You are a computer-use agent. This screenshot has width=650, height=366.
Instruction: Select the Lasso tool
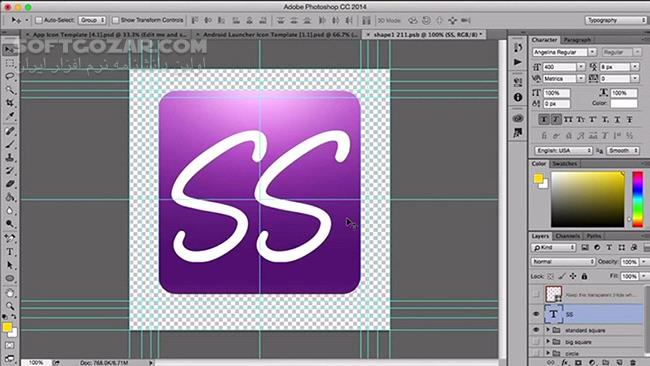pos(10,77)
